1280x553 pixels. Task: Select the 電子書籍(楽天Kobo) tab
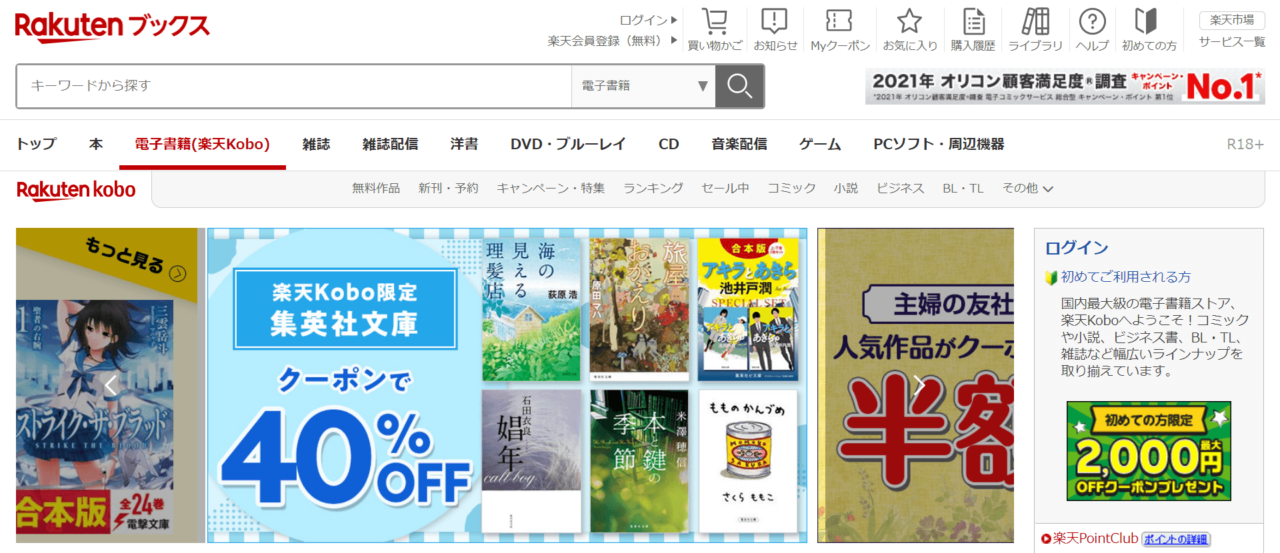point(202,144)
